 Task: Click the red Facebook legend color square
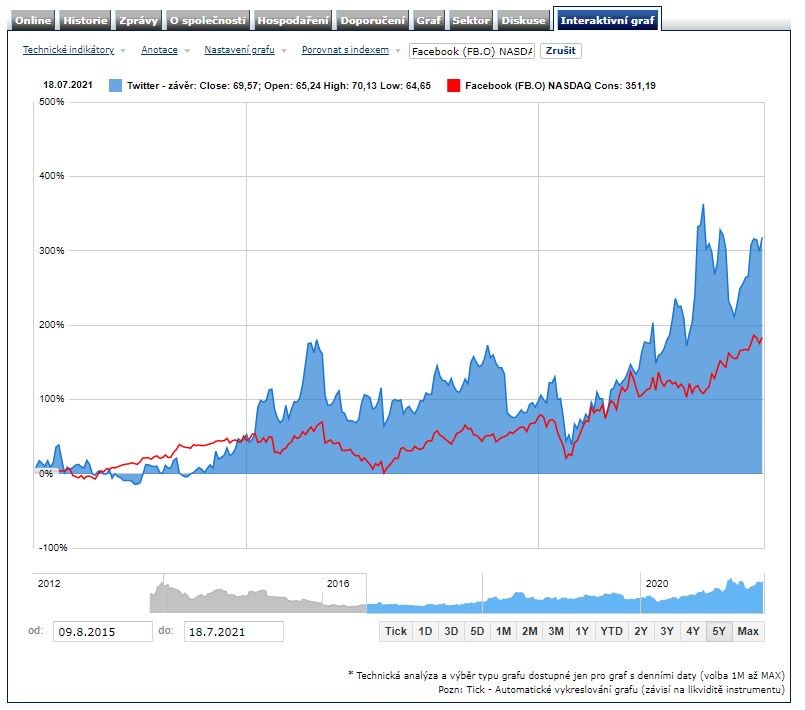453,86
